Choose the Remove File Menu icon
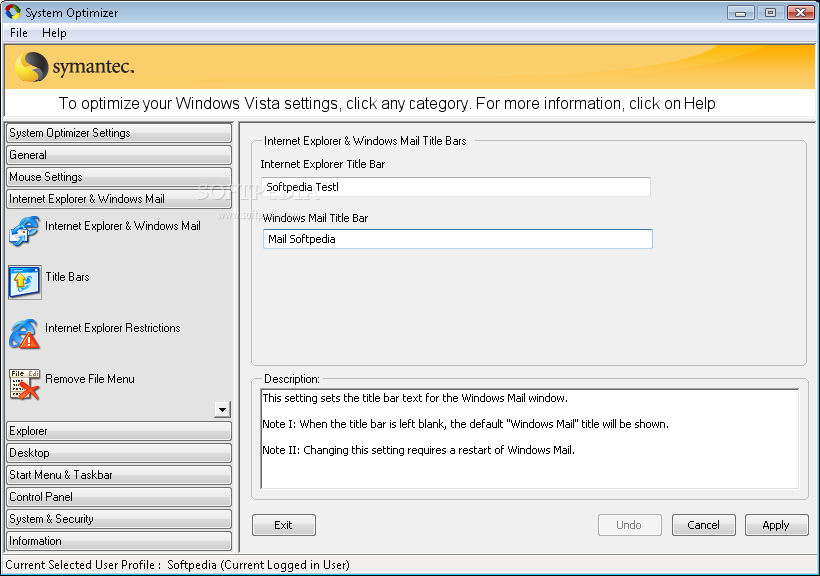The image size is (820, 576). 24,385
